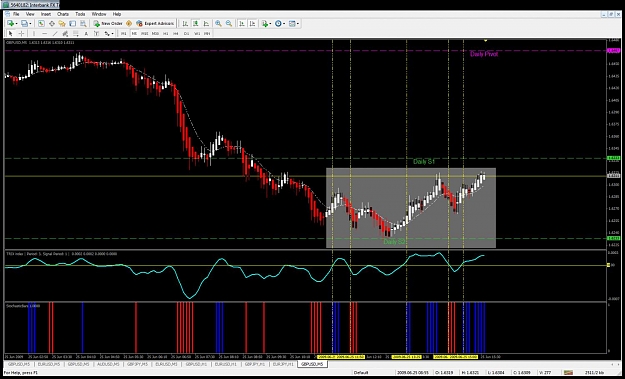Switch to the EURUSD,H1 chart tab
Image resolution: width=625 pixels, height=379 pixels.
[x=225, y=364]
